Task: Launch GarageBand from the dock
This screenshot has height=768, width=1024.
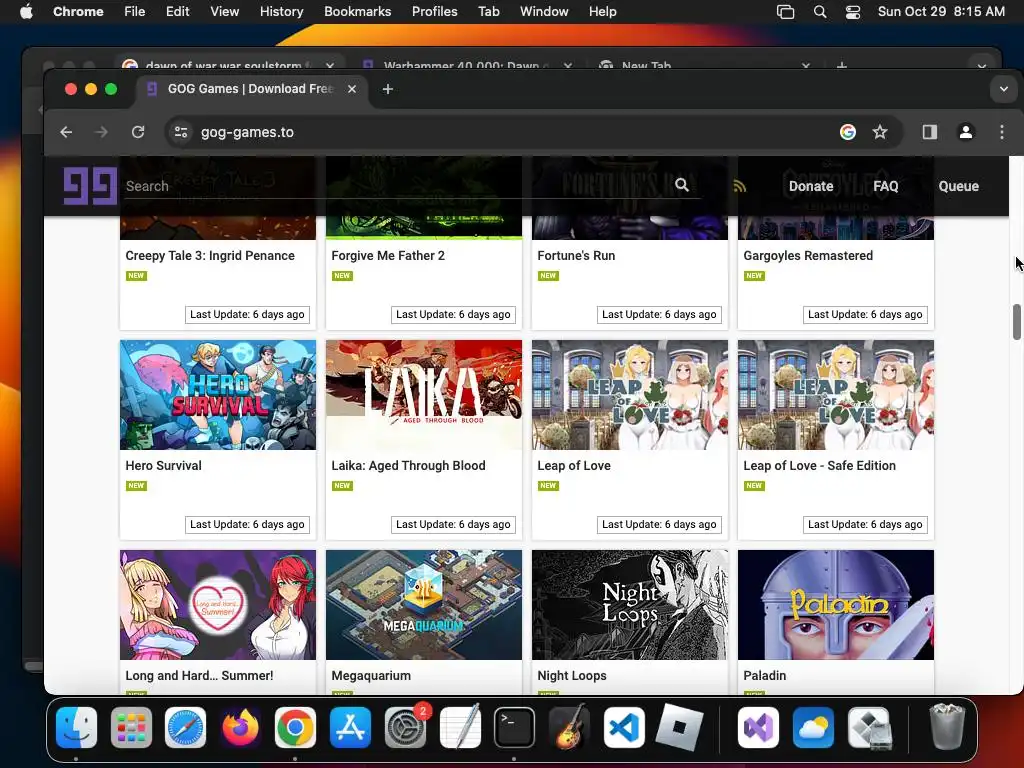Action: click(x=569, y=728)
